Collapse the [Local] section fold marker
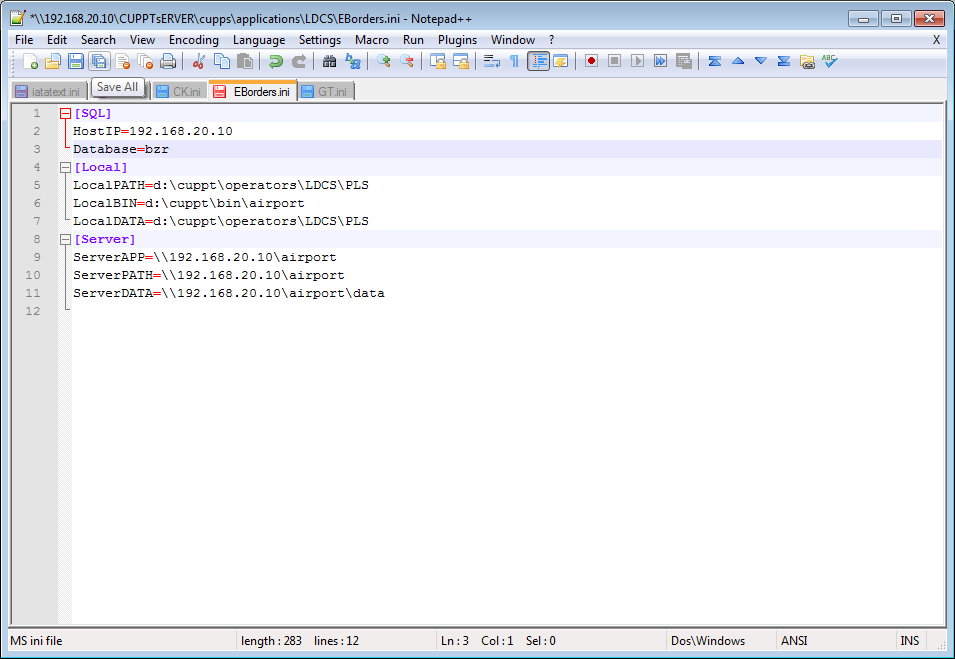955x659 pixels. (66, 167)
